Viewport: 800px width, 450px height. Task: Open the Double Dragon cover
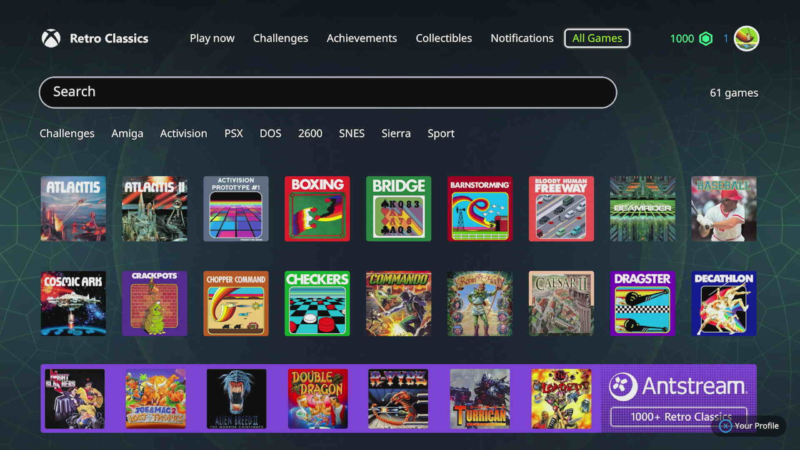[x=318, y=399]
